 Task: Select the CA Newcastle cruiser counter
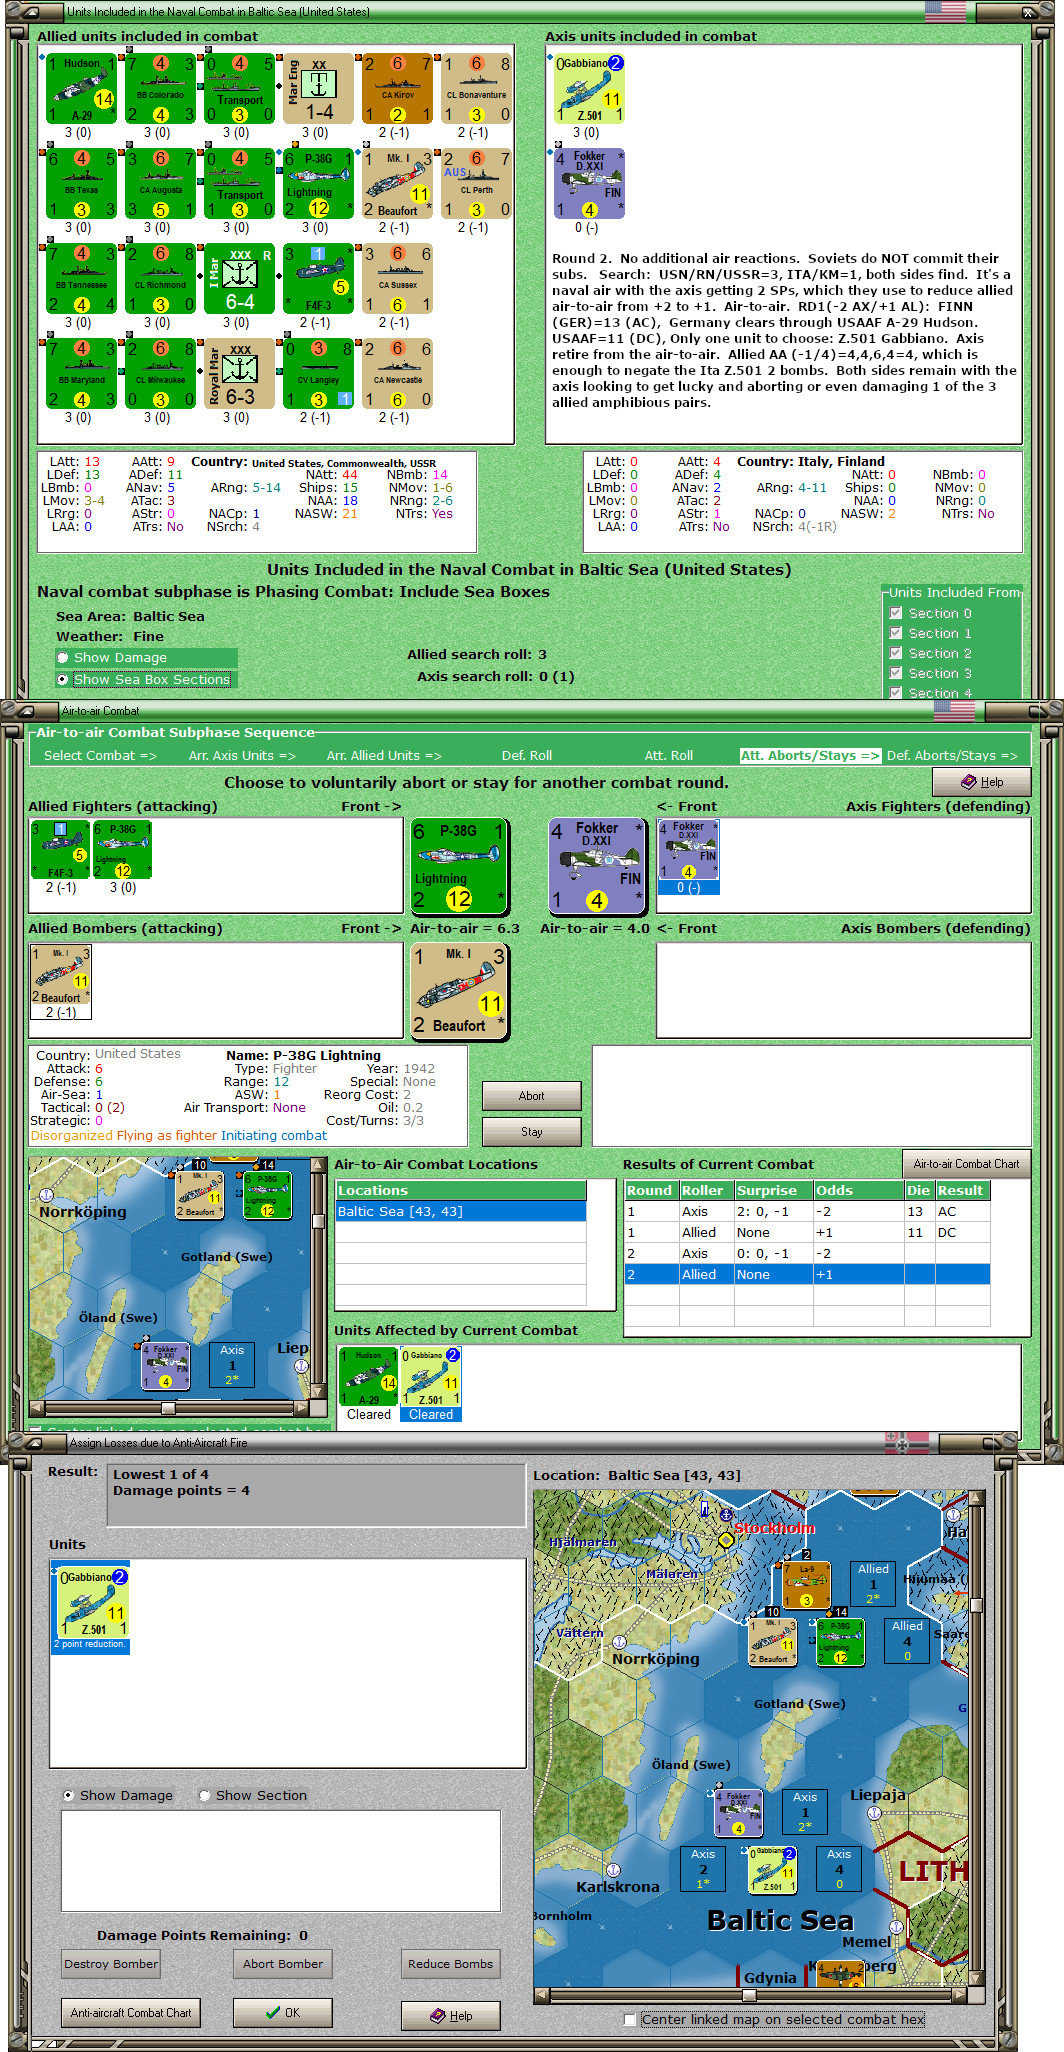pyautogui.click(x=397, y=374)
